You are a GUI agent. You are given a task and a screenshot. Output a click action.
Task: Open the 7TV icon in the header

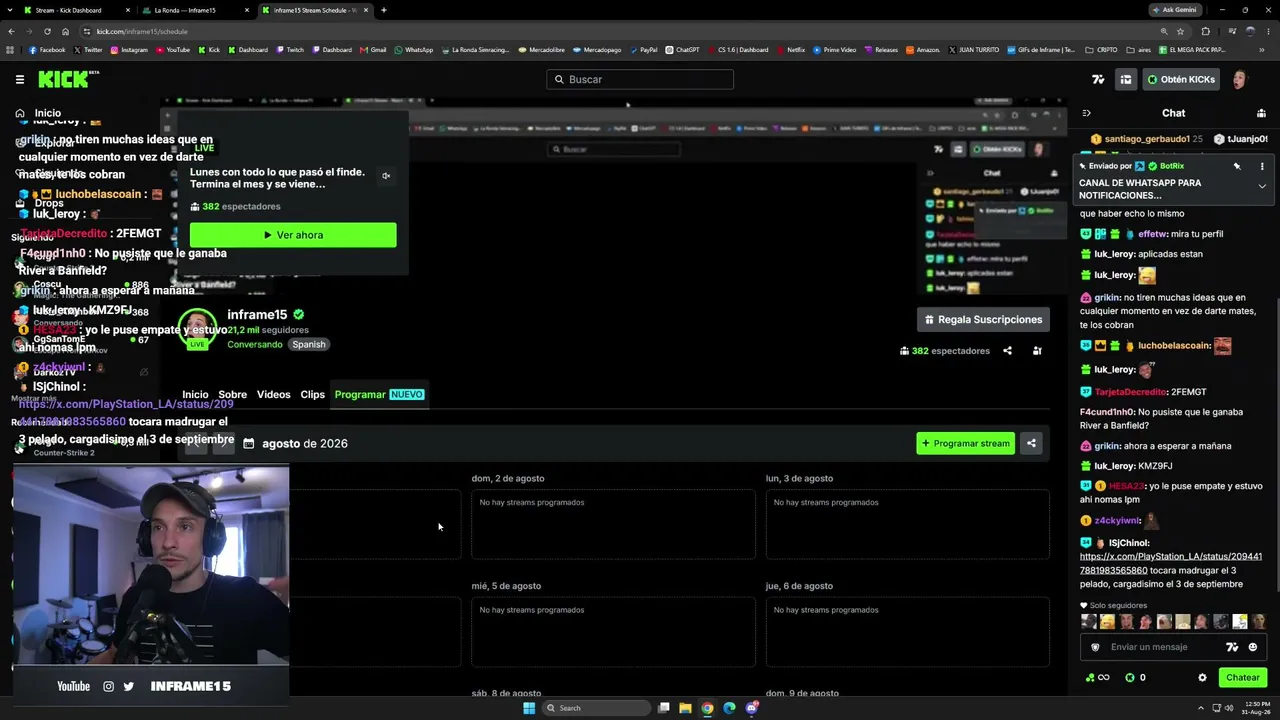(1098, 79)
